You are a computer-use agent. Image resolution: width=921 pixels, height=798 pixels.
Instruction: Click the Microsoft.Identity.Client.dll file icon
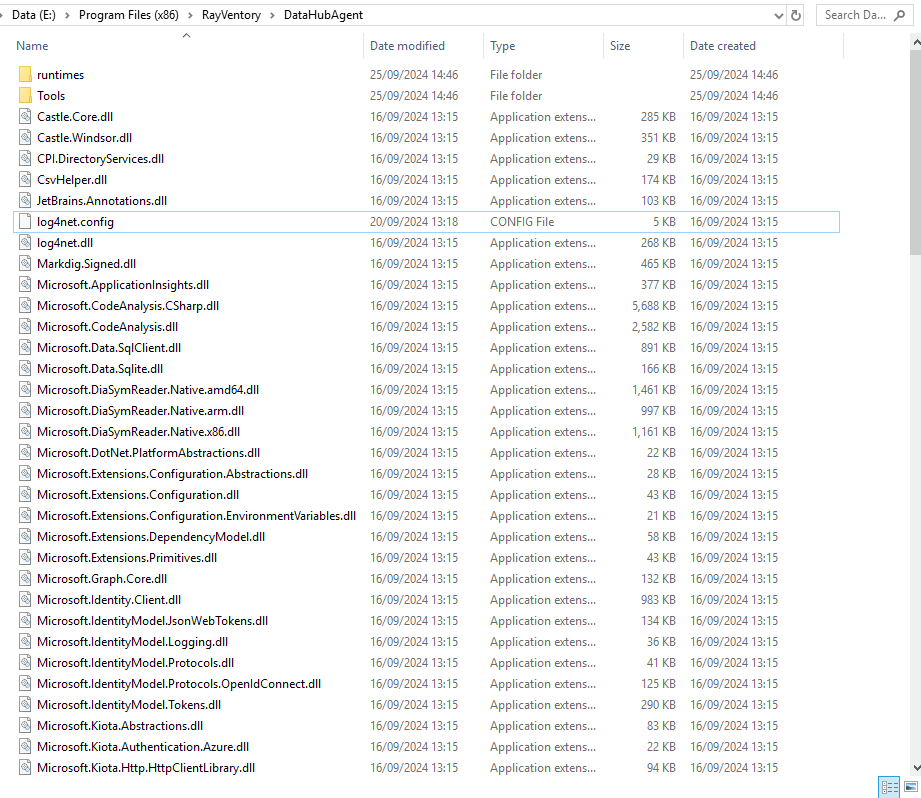(x=25, y=600)
